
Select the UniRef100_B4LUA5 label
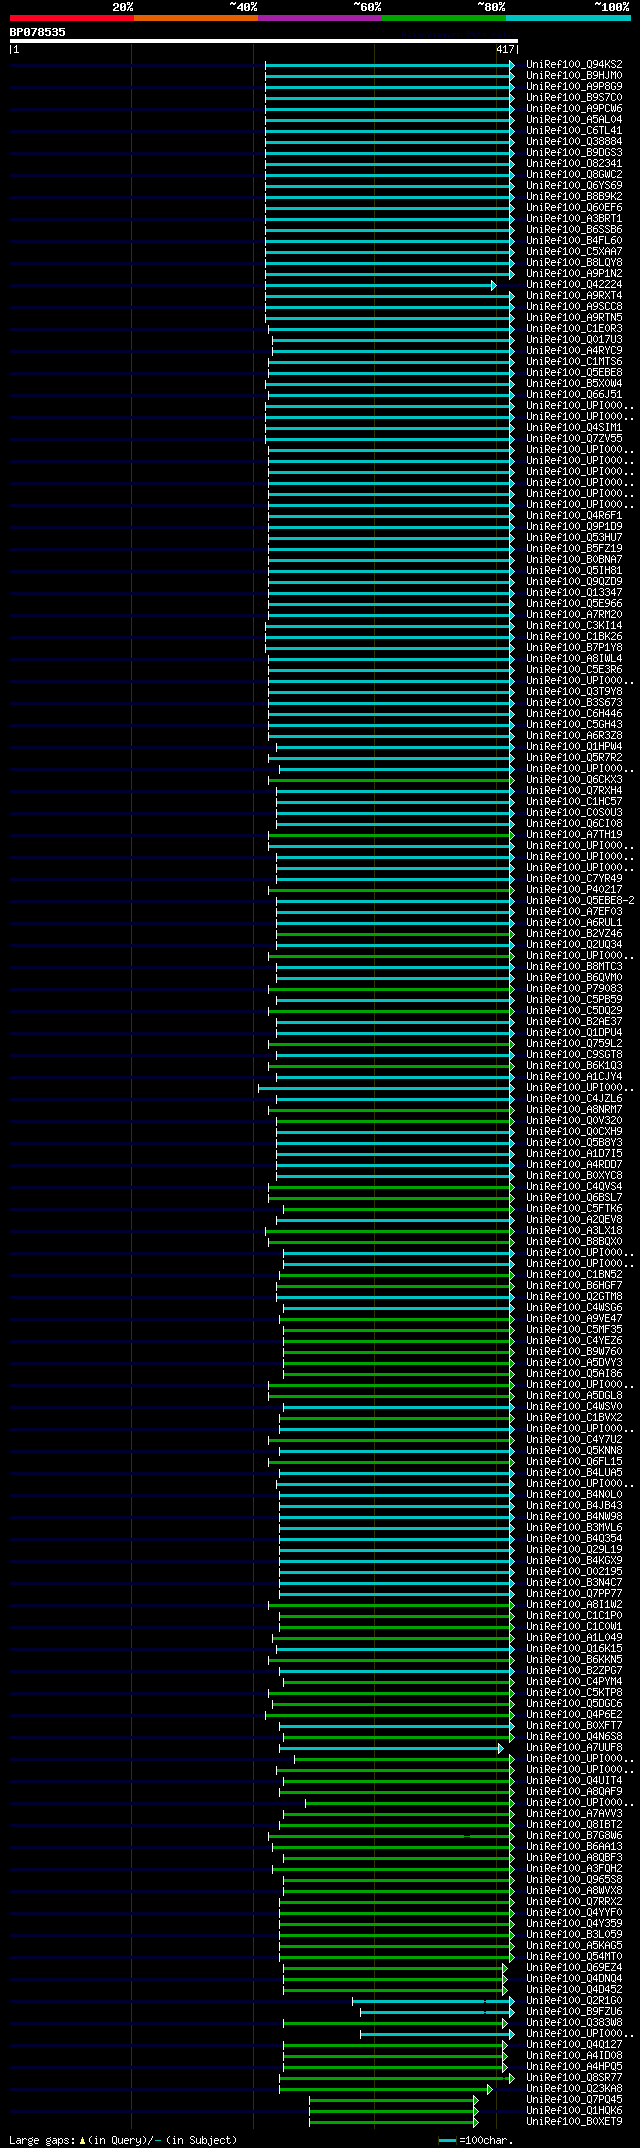click(x=574, y=1472)
